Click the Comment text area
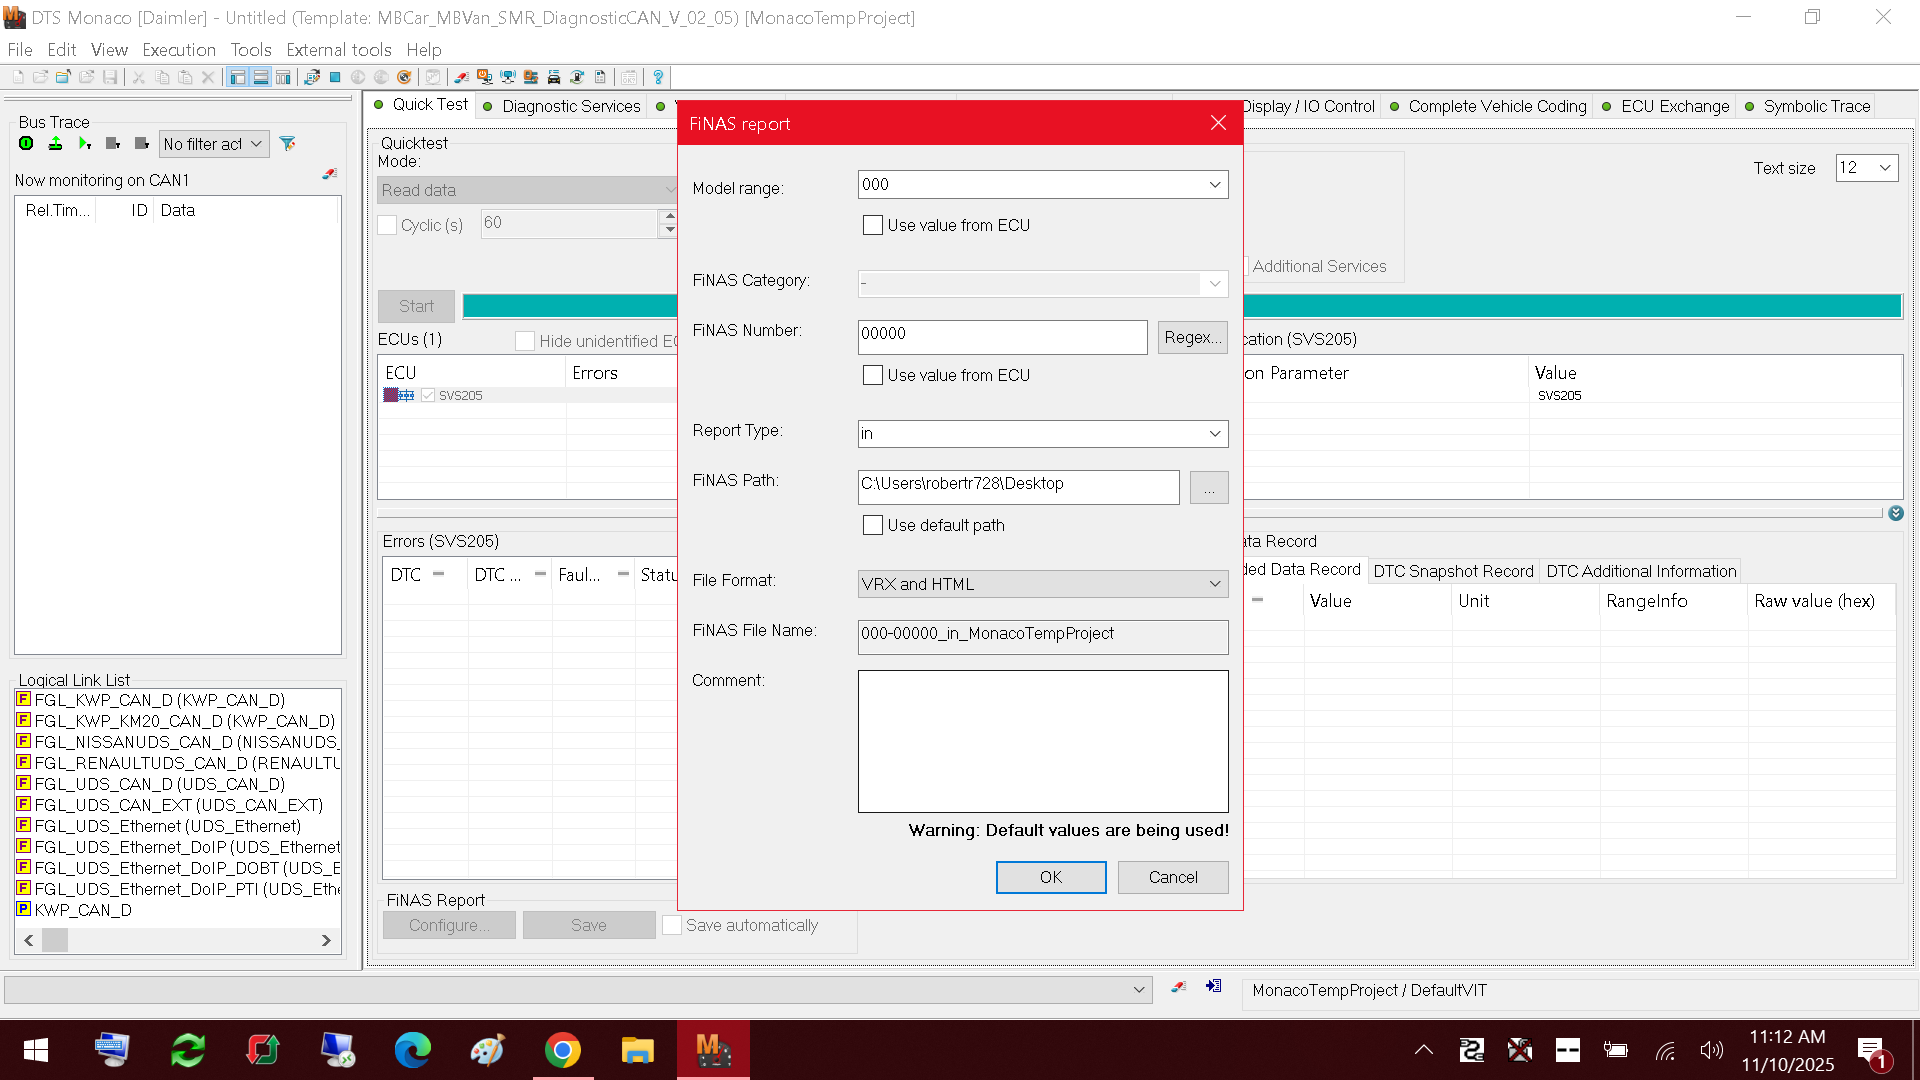This screenshot has width=1920, height=1080. (1043, 741)
